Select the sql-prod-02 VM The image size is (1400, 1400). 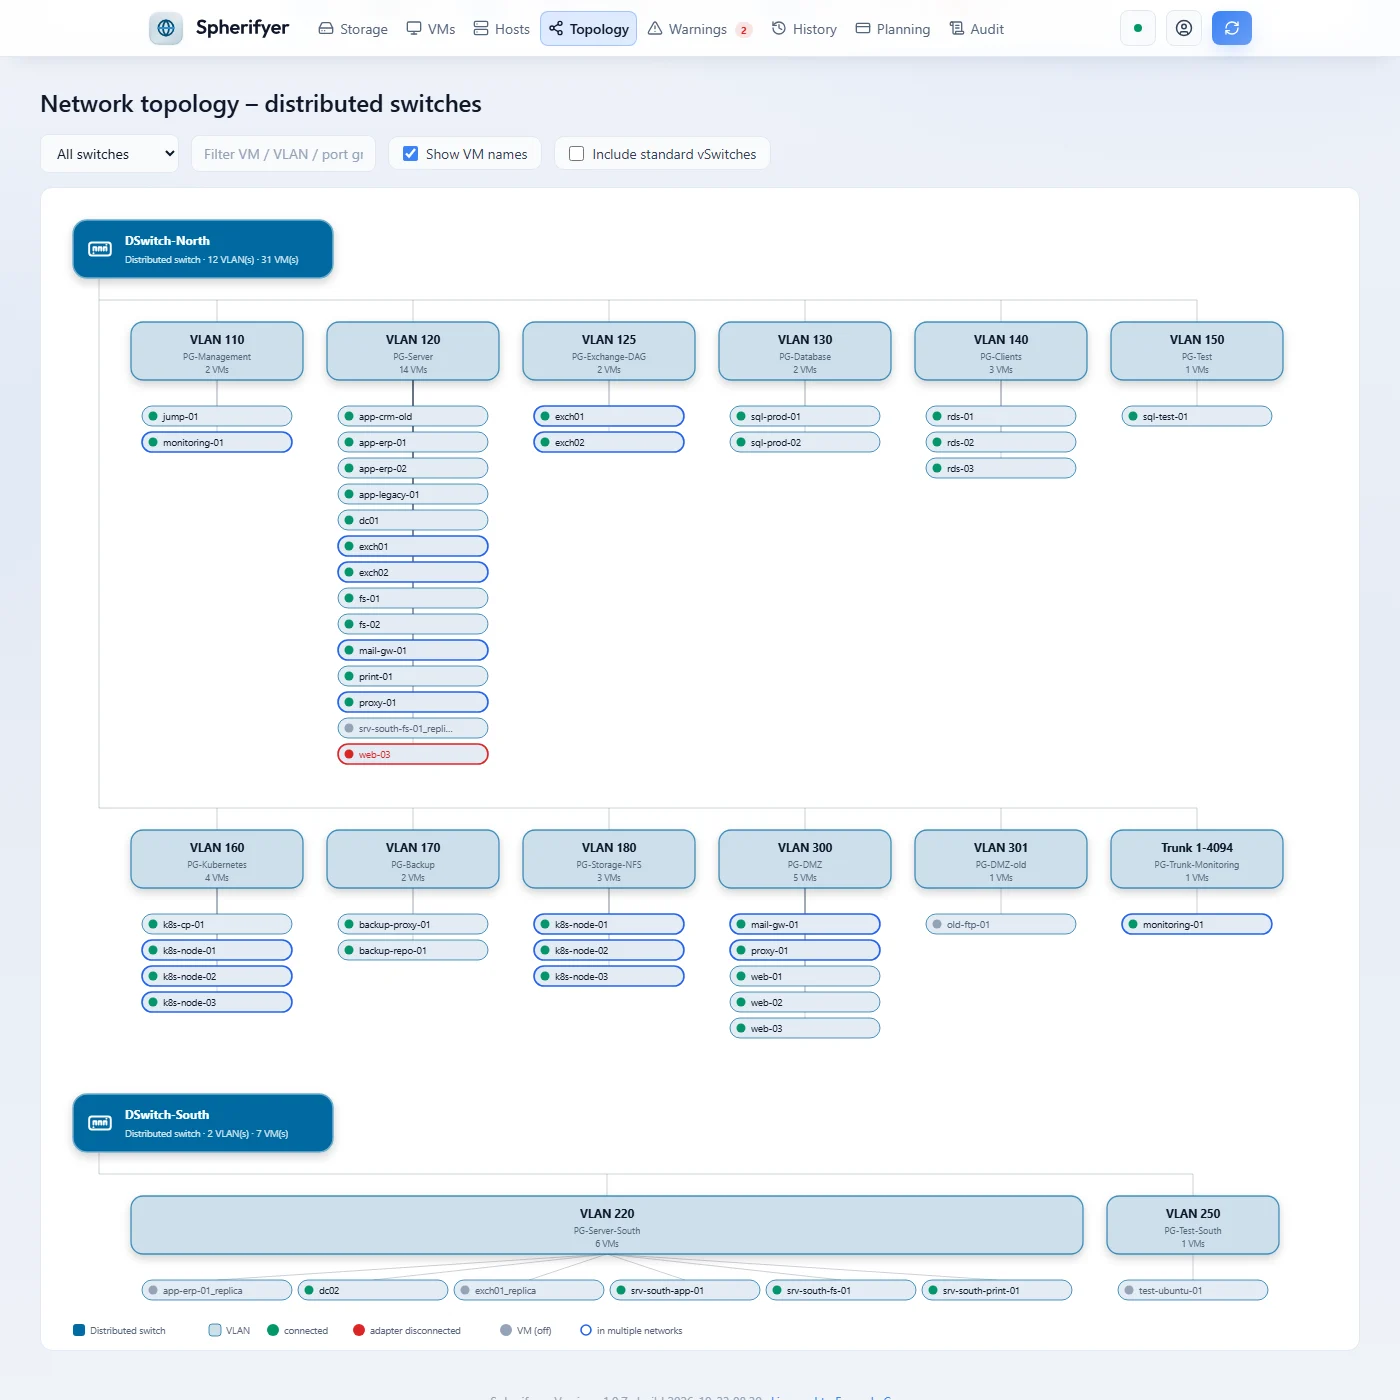click(x=805, y=442)
